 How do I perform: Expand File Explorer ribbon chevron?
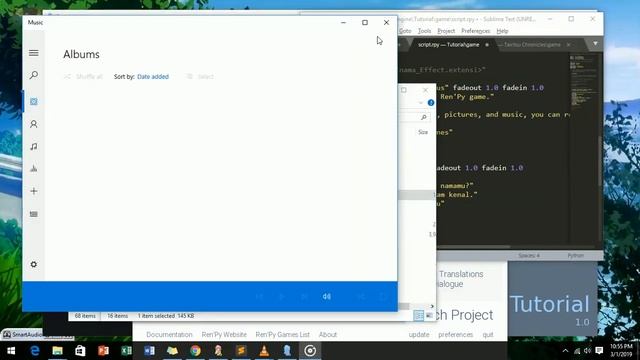tap(421, 103)
